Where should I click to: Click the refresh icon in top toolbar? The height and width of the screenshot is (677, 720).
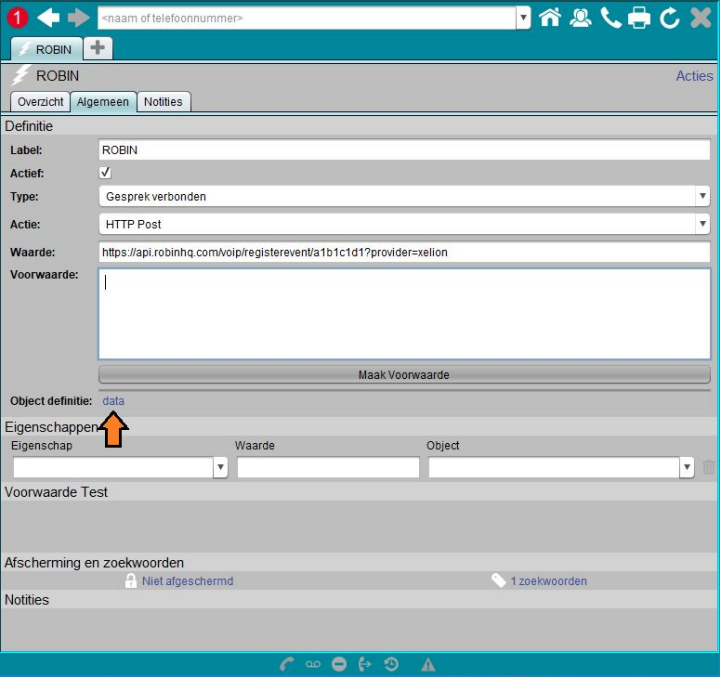coord(669,17)
